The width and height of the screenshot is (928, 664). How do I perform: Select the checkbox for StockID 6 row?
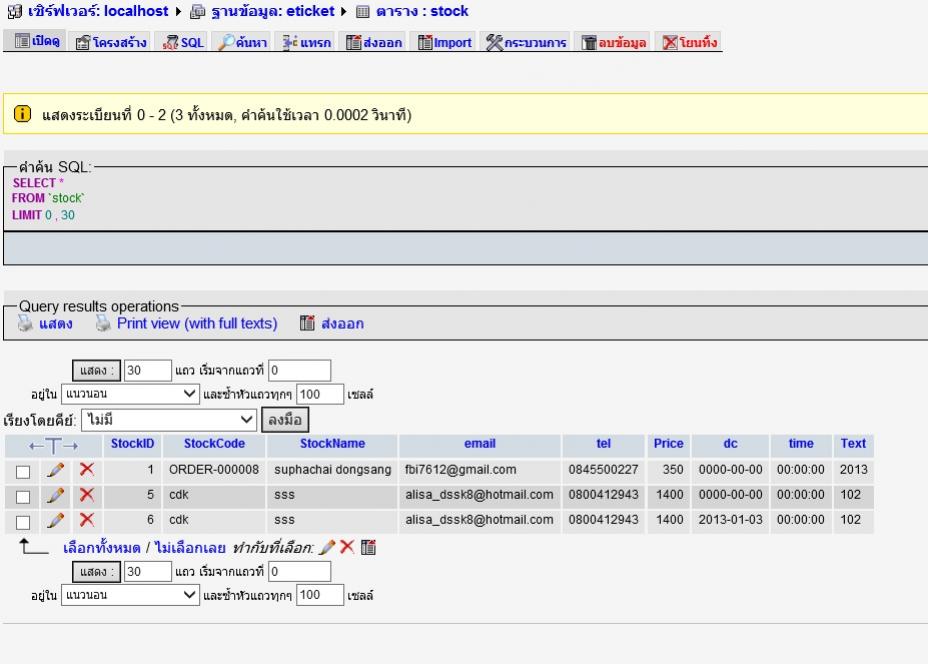(x=22, y=521)
